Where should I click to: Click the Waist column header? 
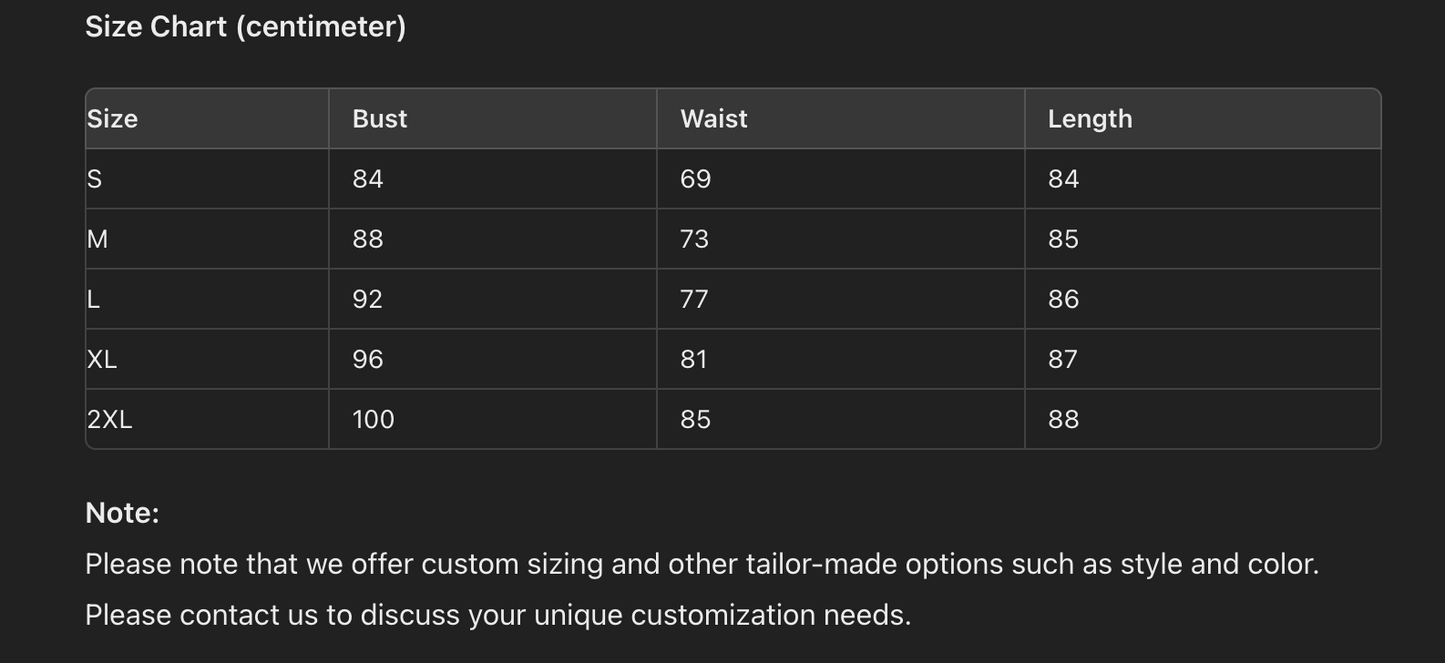click(713, 119)
